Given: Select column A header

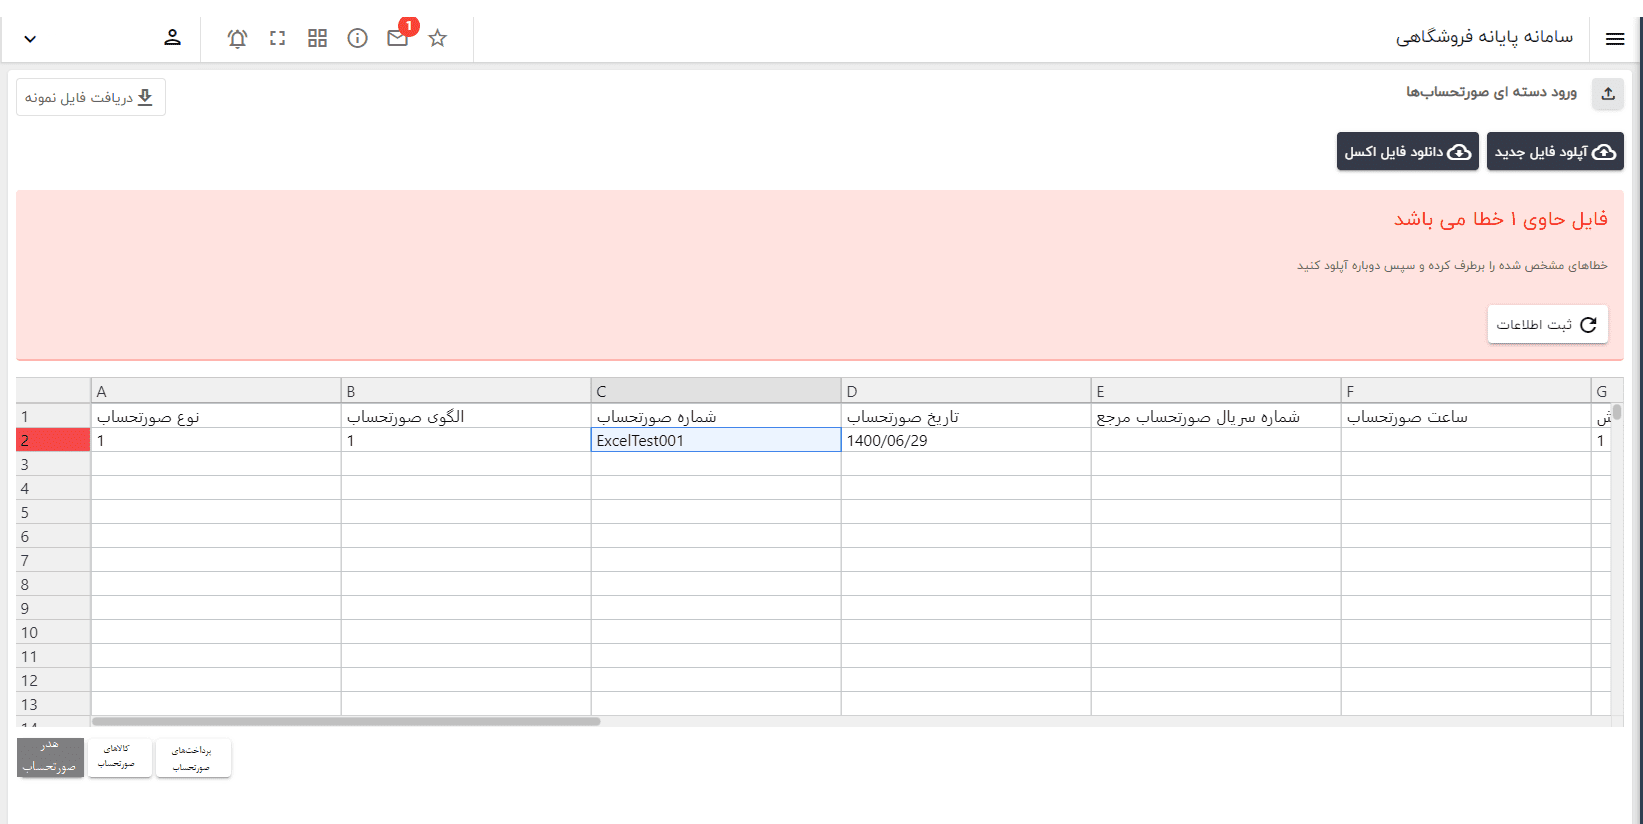Looking at the screenshot, I should (x=216, y=391).
